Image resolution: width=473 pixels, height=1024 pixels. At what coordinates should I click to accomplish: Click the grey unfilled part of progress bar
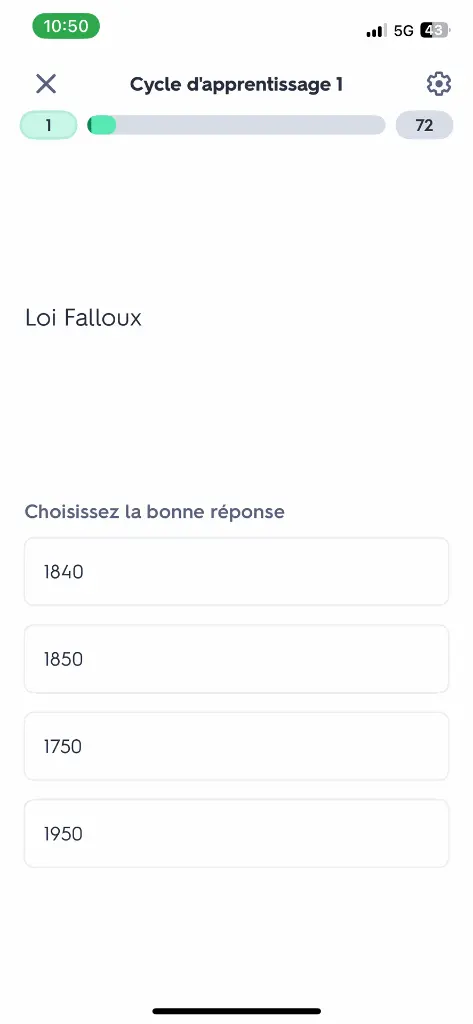(x=251, y=125)
